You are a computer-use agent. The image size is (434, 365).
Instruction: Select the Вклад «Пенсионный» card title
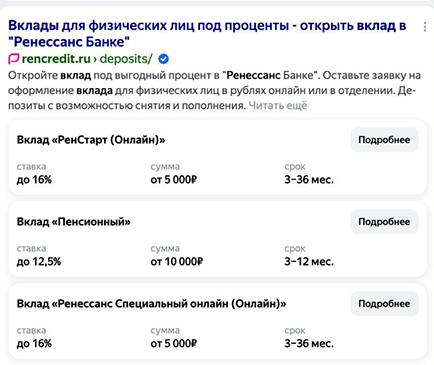point(74,222)
